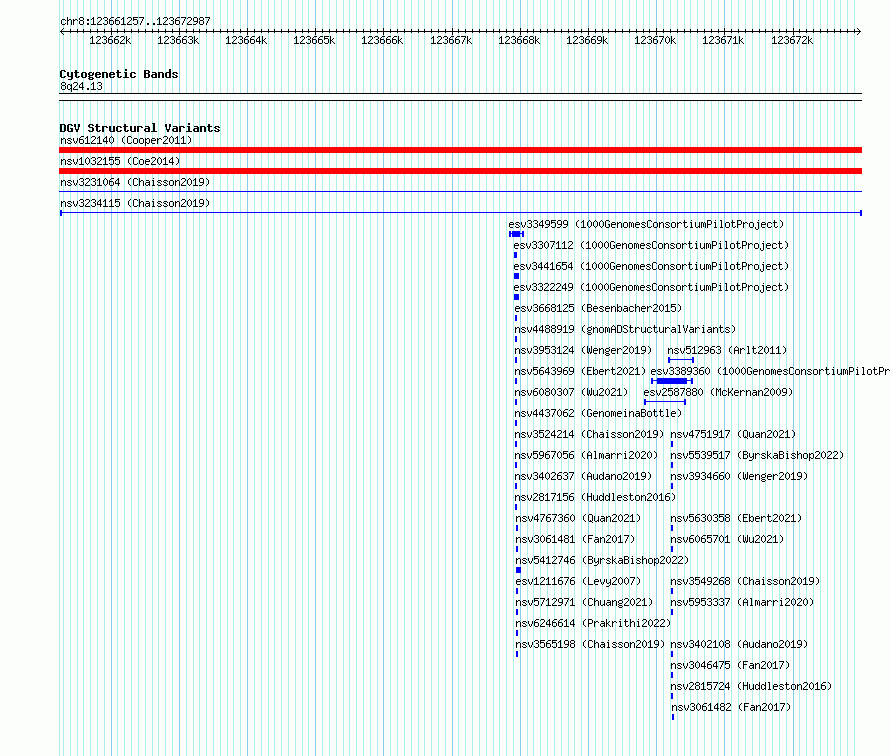This screenshot has height=756, width=890.
Task: Click the 123672k ruler position
Action: click(x=792, y=40)
